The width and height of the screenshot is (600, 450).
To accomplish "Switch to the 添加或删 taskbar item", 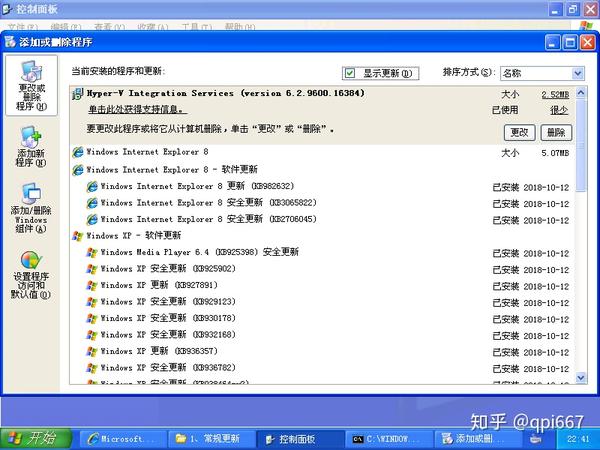I will pos(476,439).
